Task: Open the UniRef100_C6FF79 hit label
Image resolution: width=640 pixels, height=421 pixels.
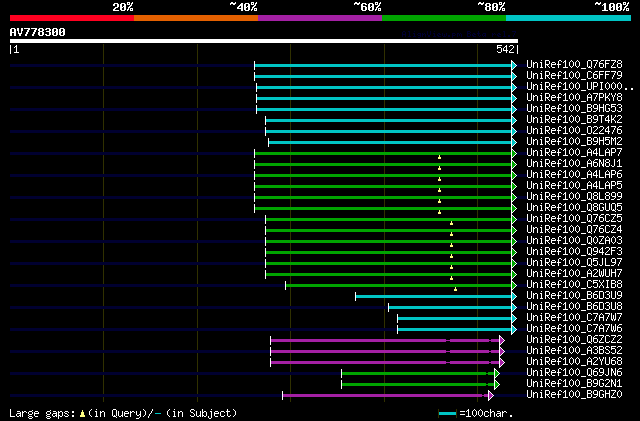Action: (x=574, y=76)
